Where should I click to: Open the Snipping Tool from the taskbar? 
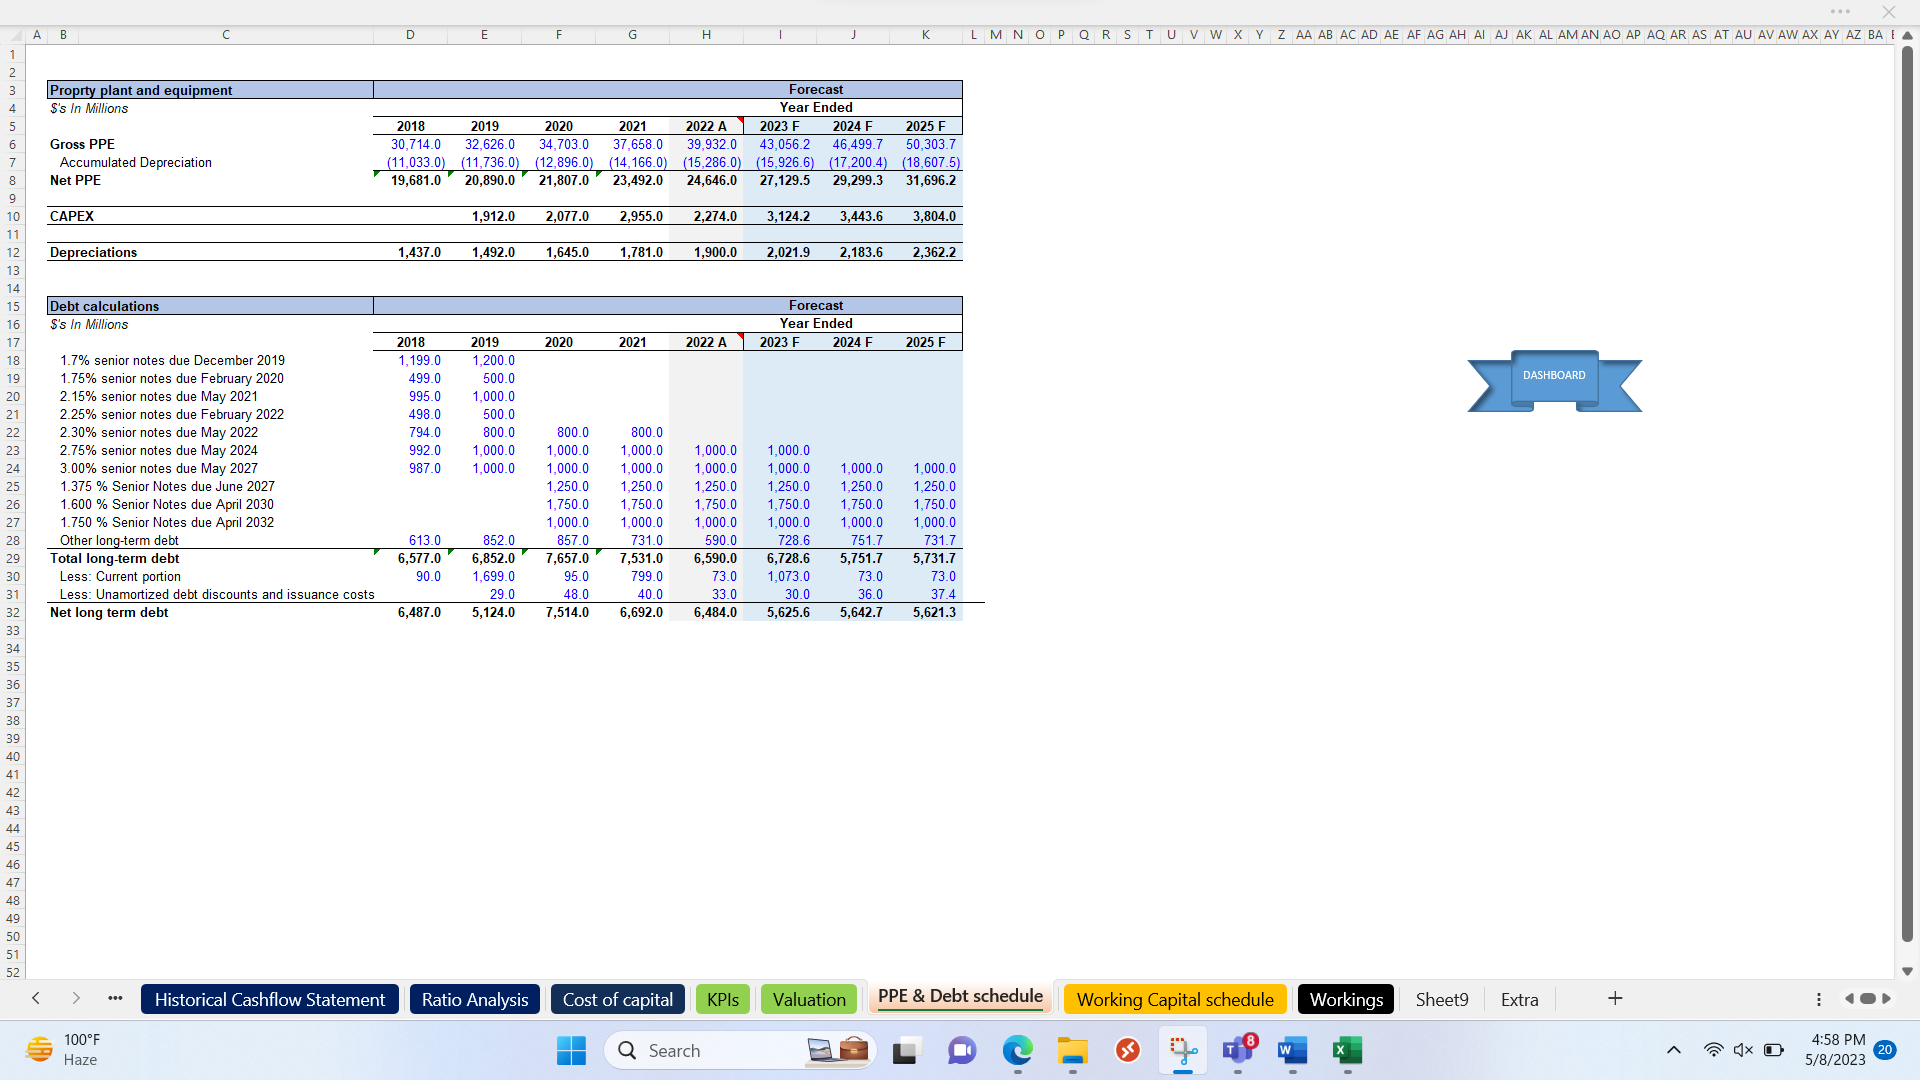point(1183,1050)
